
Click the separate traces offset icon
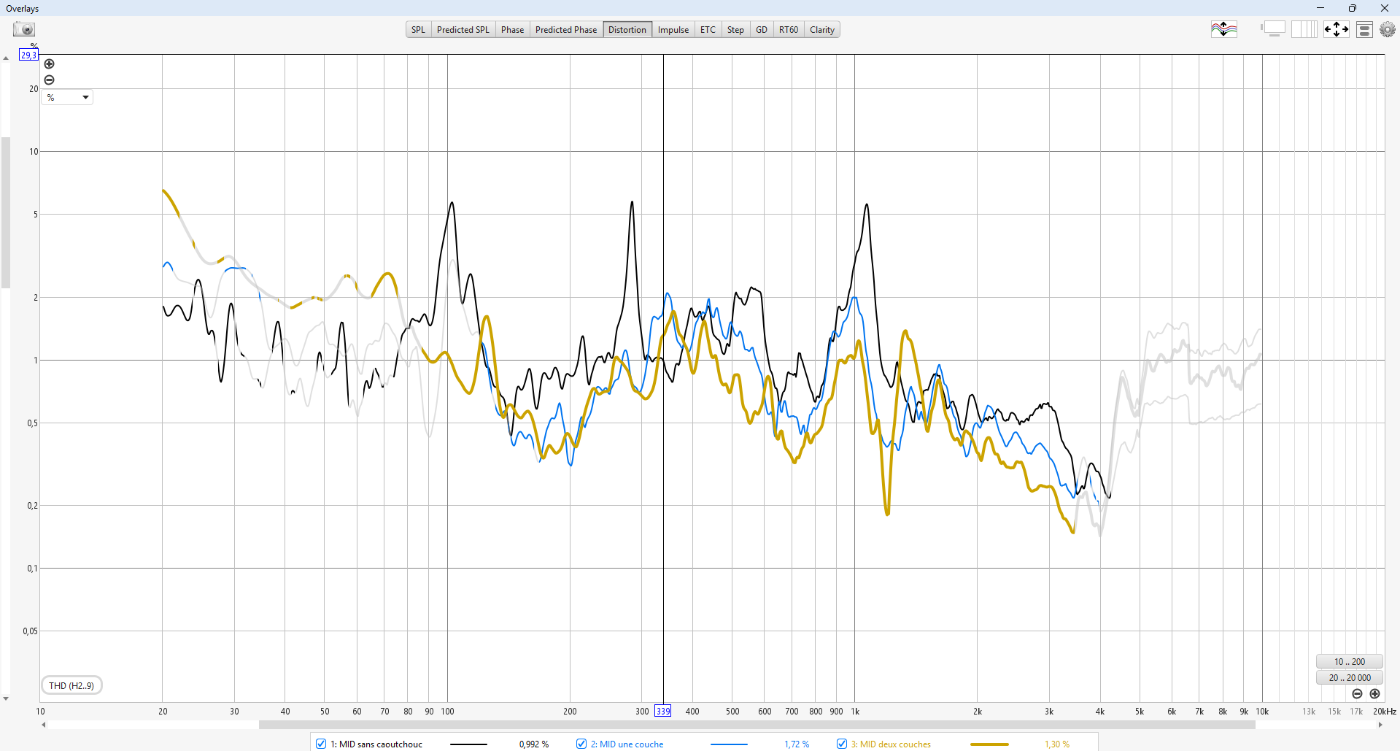click(x=1223, y=30)
